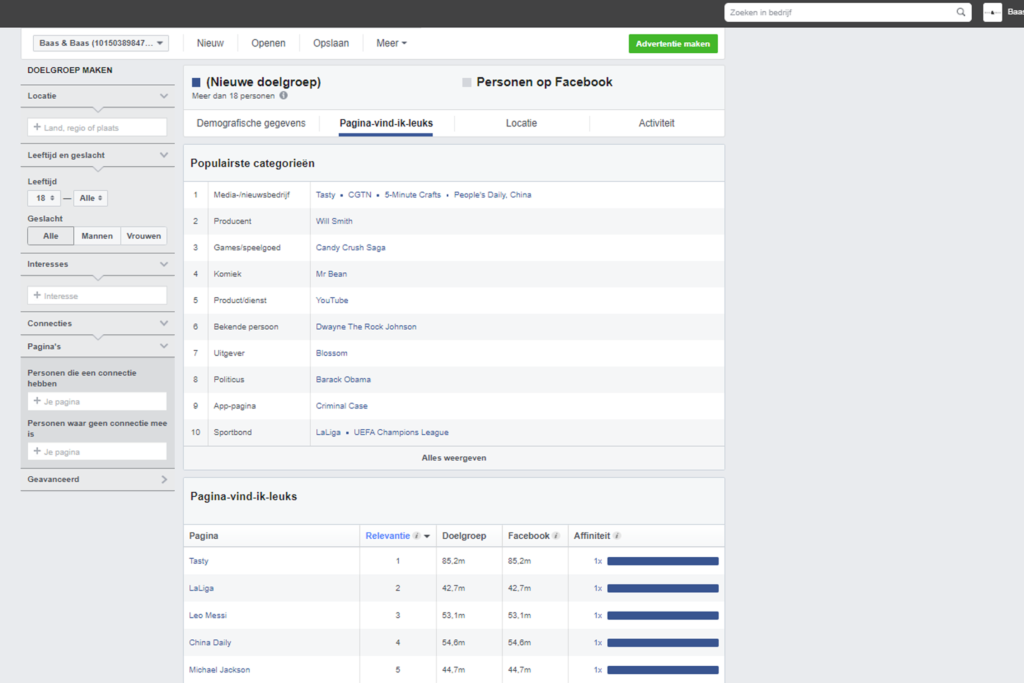Open the Will Smith page link
Viewport: 1024px width, 683px height.
pos(334,221)
